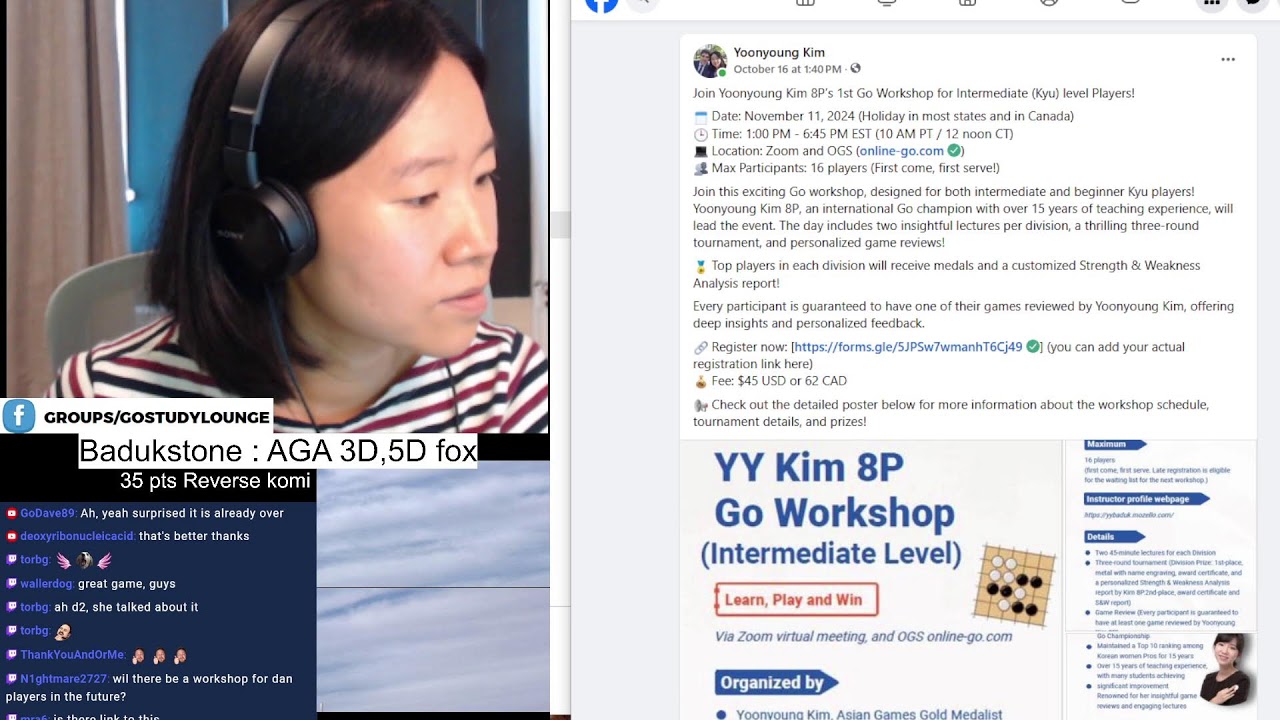The image size is (1280, 720).
Task: Open the main YY Kim 8P Go Workshop poster
Action: click(x=870, y=580)
